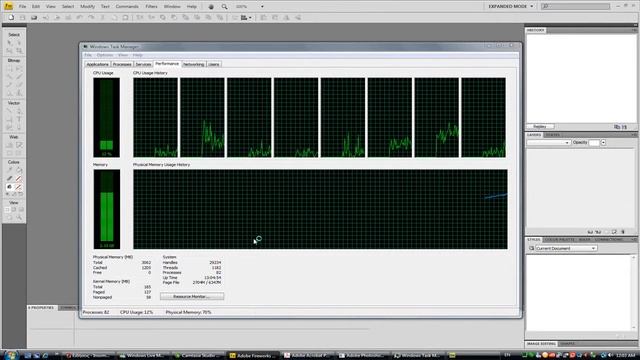Open the Expanded Mode workspace dropdown
The height and width of the screenshot is (360, 640).
point(511,7)
